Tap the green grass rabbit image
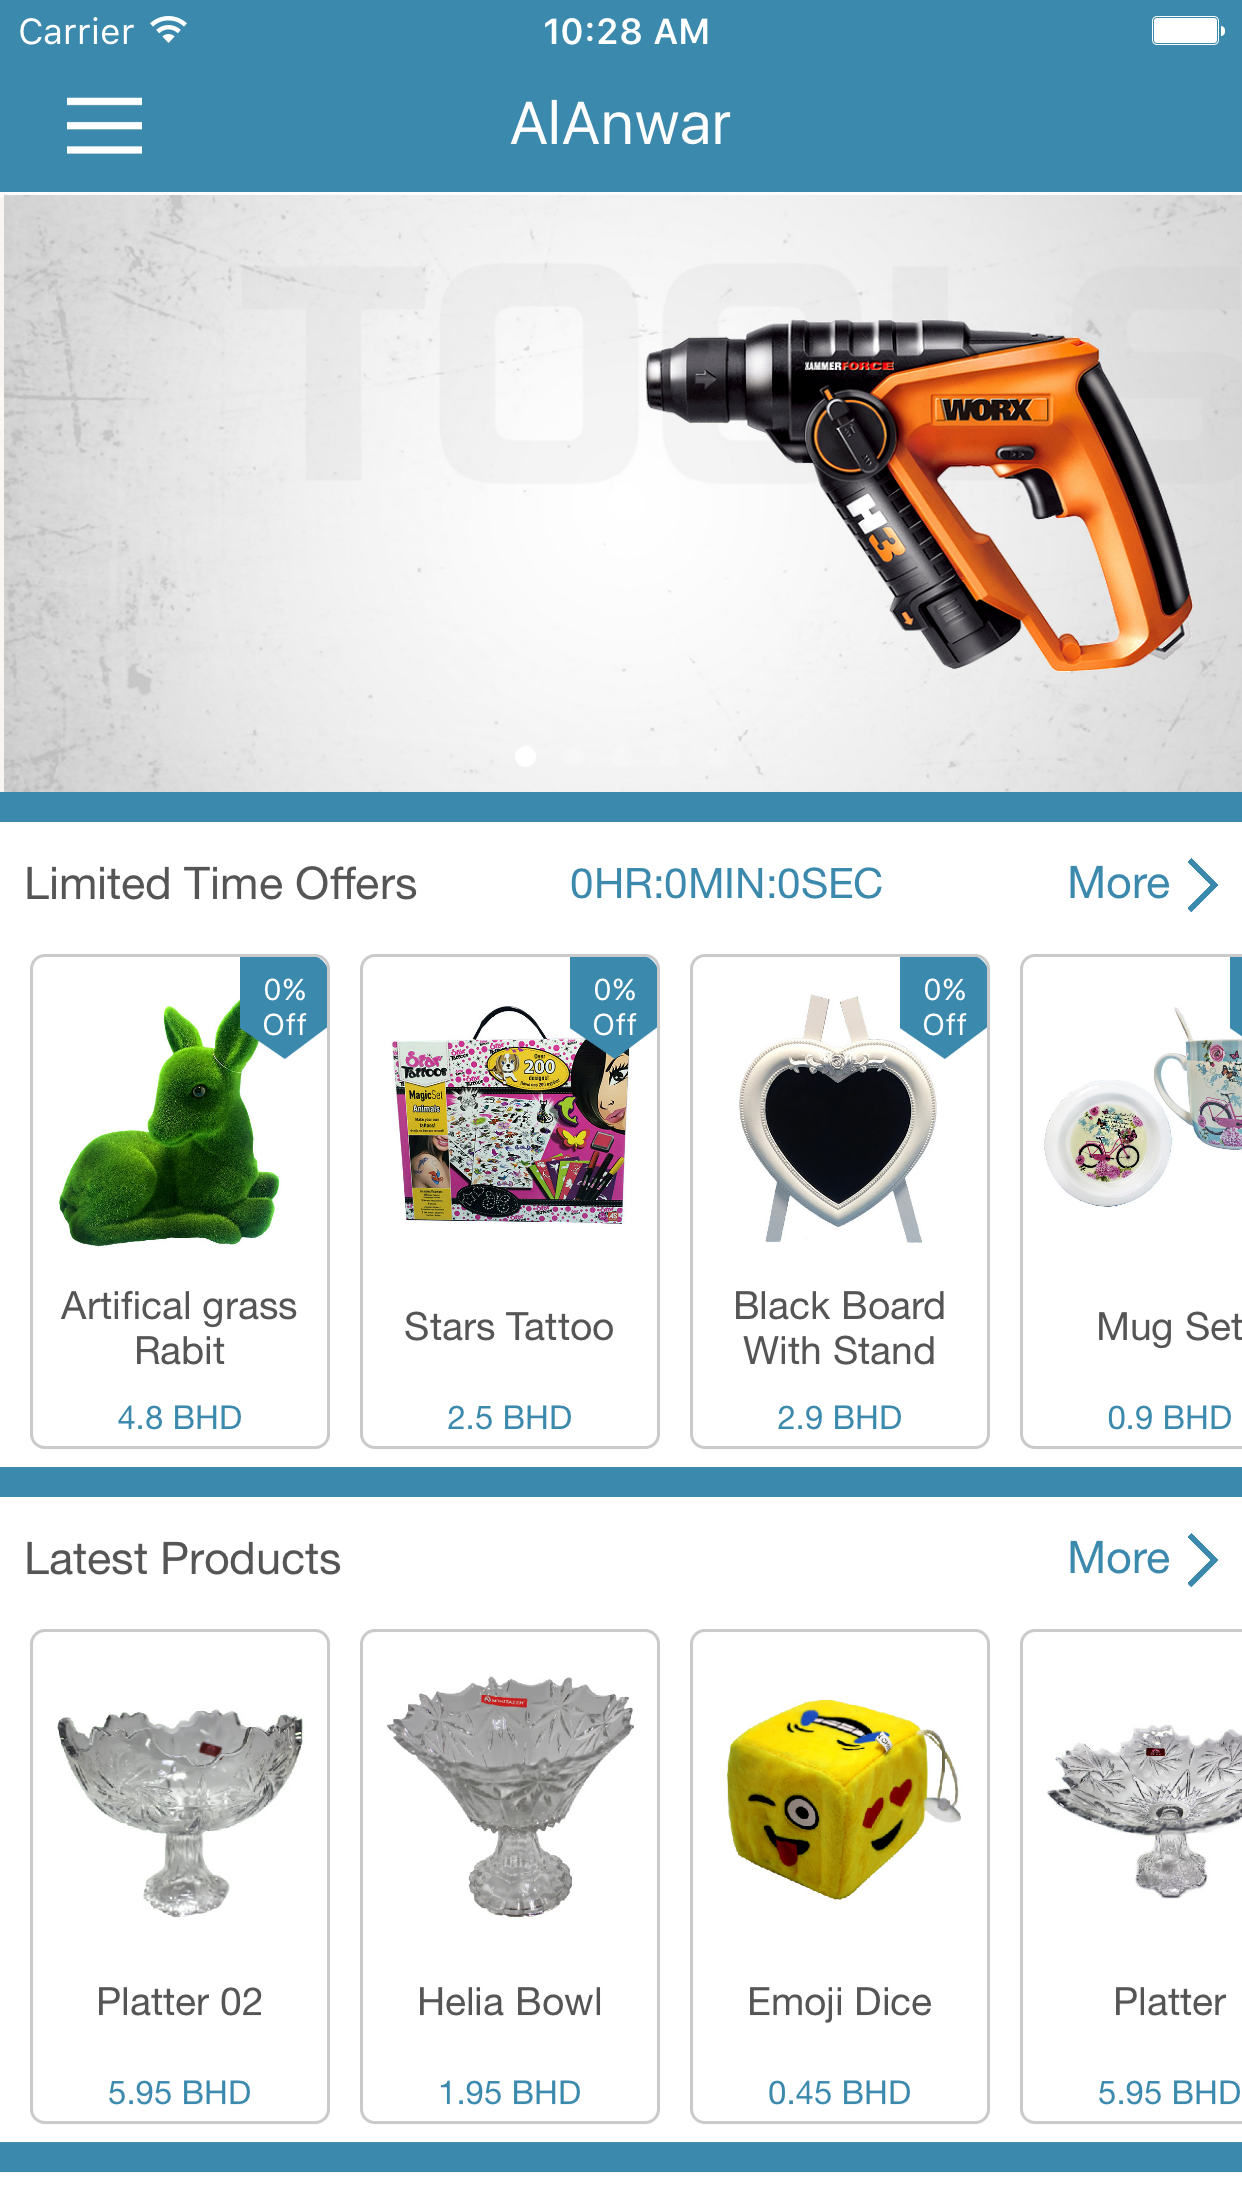The image size is (1242, 2208). pyautogui.click(x=170, y=1125)
